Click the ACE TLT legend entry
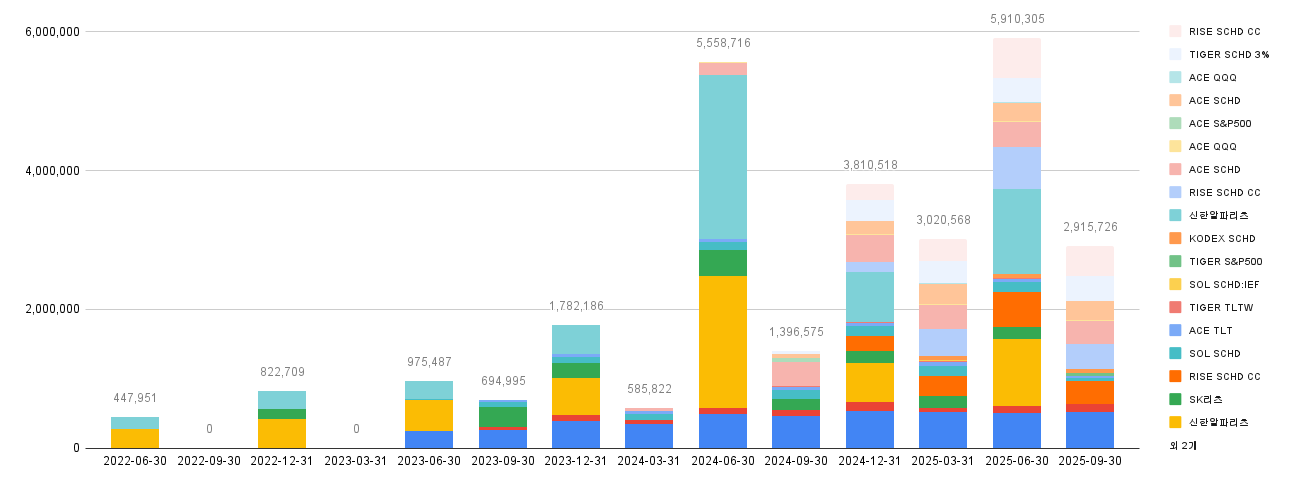1295x493 pixels. [1208, 330]
